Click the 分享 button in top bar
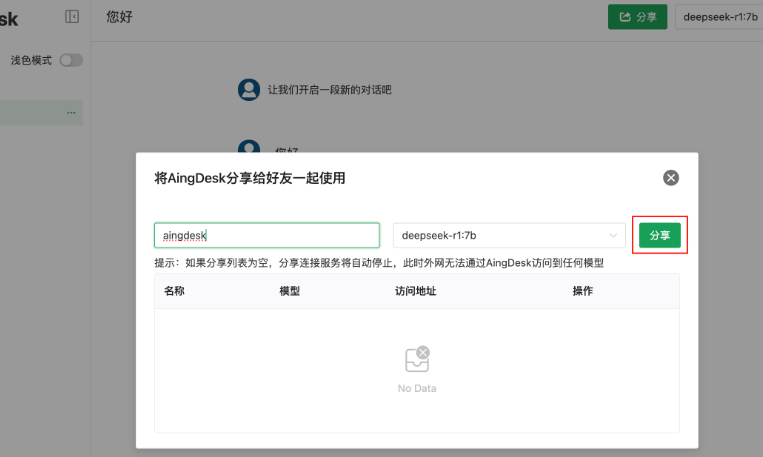 [637, 17]
